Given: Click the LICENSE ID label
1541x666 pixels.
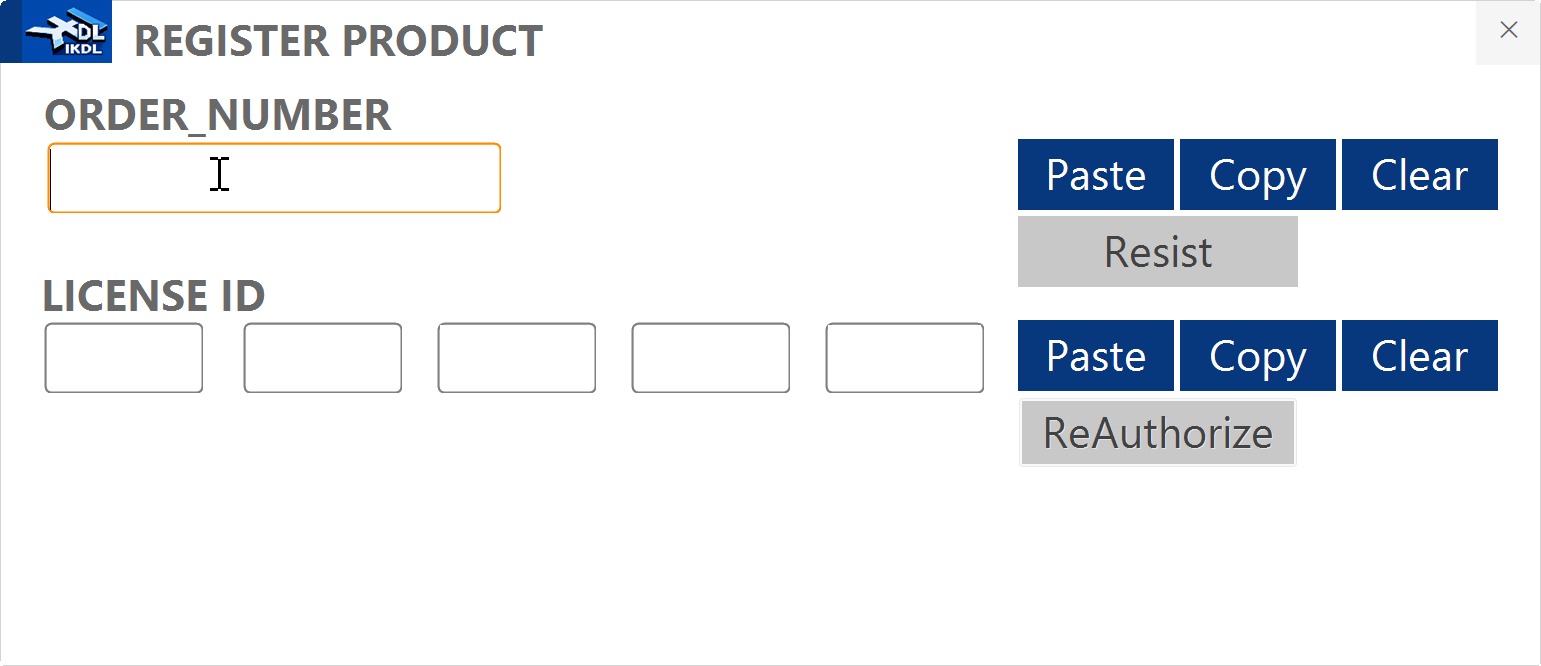Looking at the screenshot, I should 154,296.
